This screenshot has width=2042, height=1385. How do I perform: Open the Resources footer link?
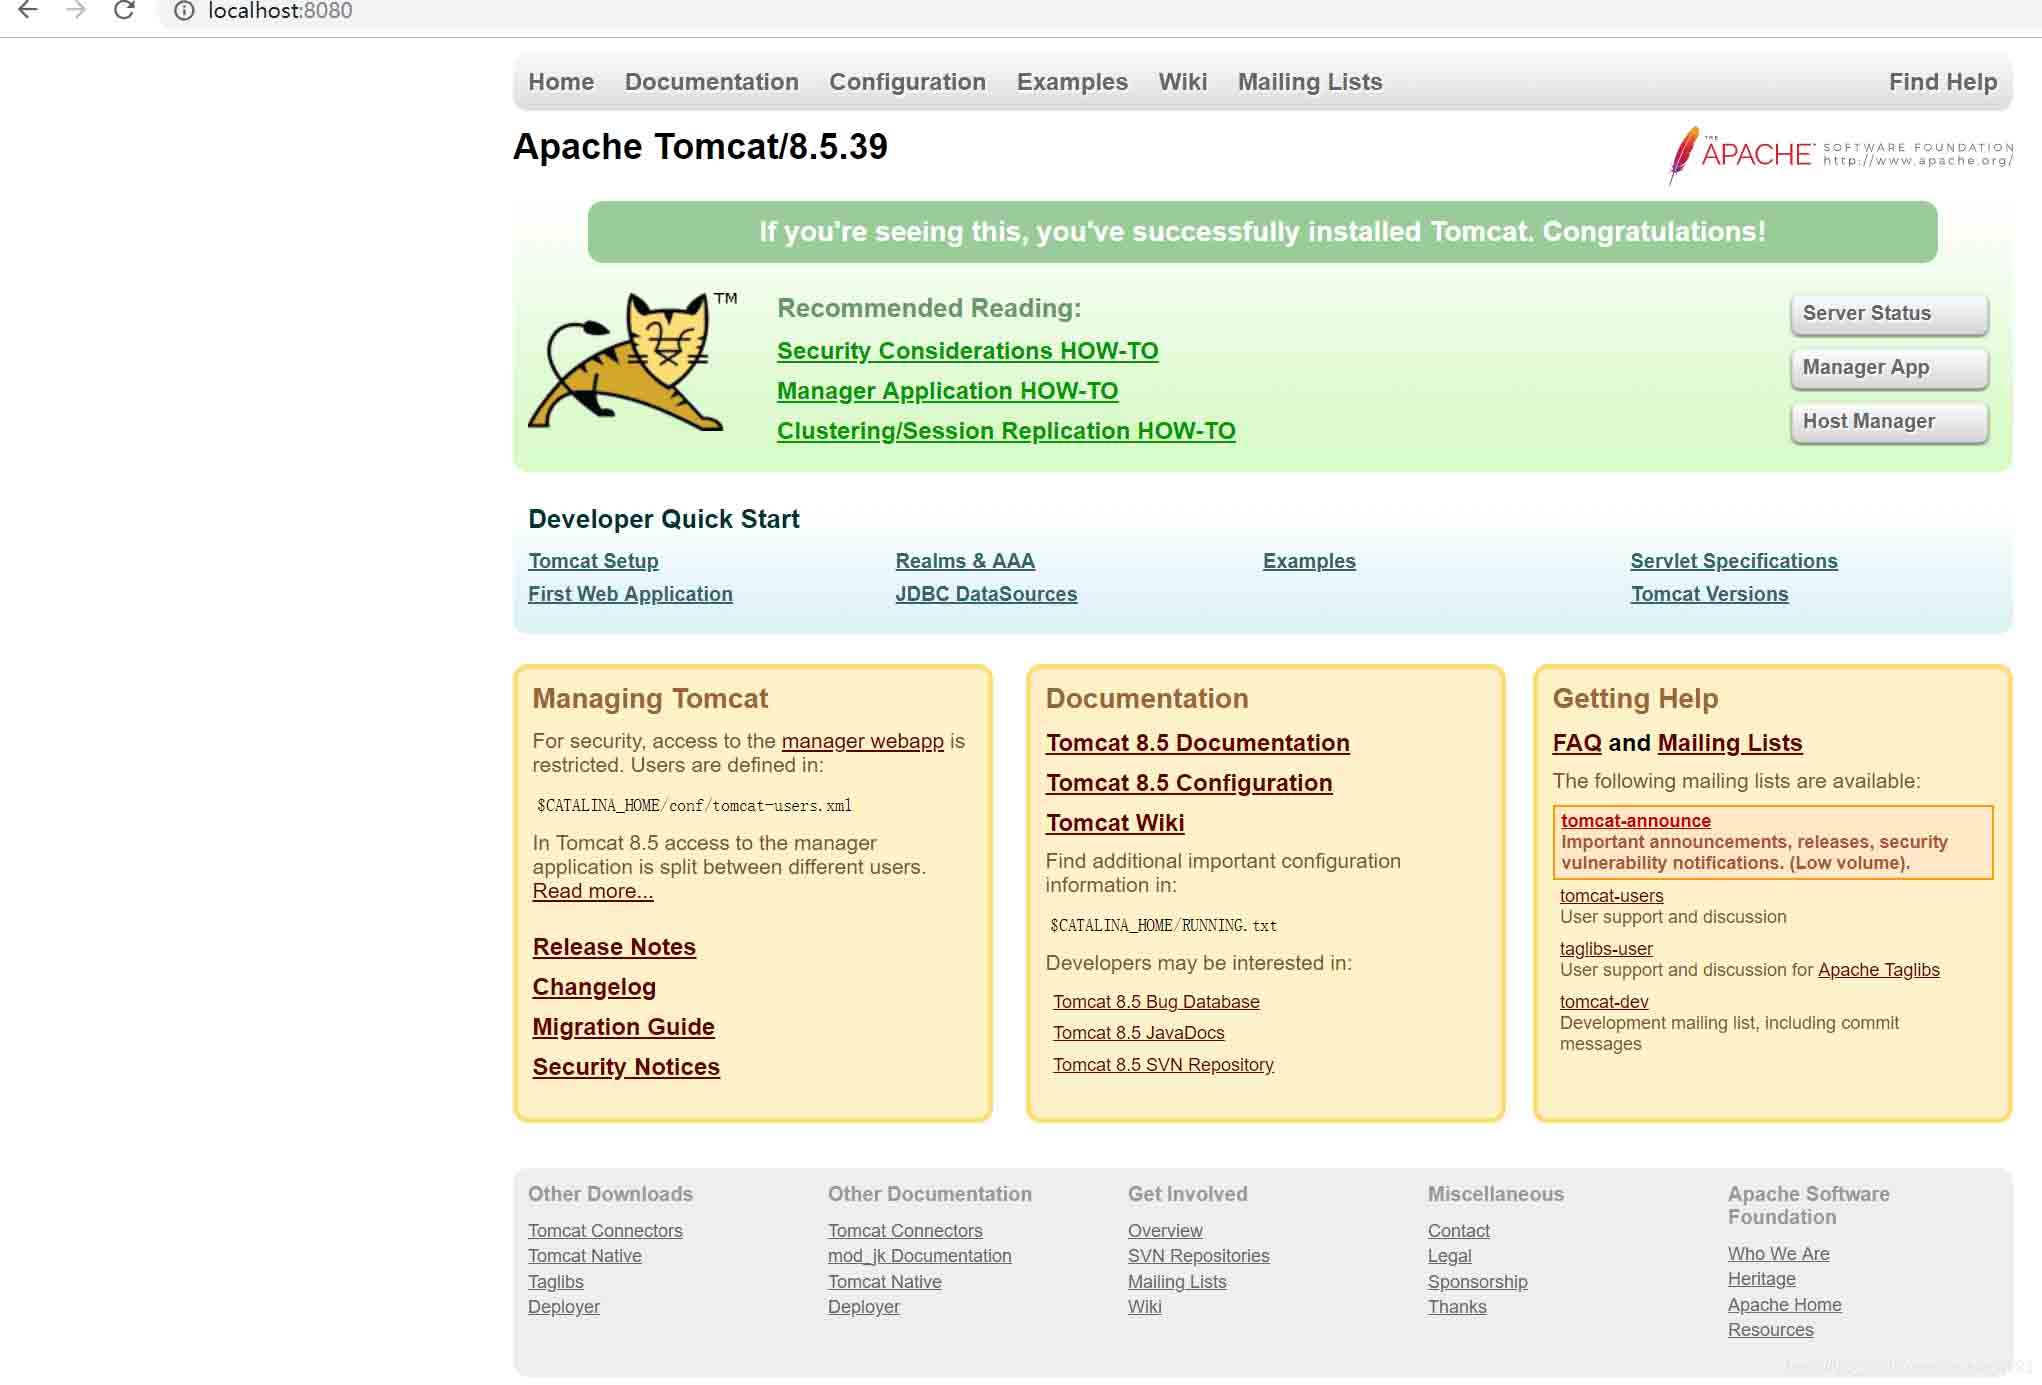tap(1770, 1330)
